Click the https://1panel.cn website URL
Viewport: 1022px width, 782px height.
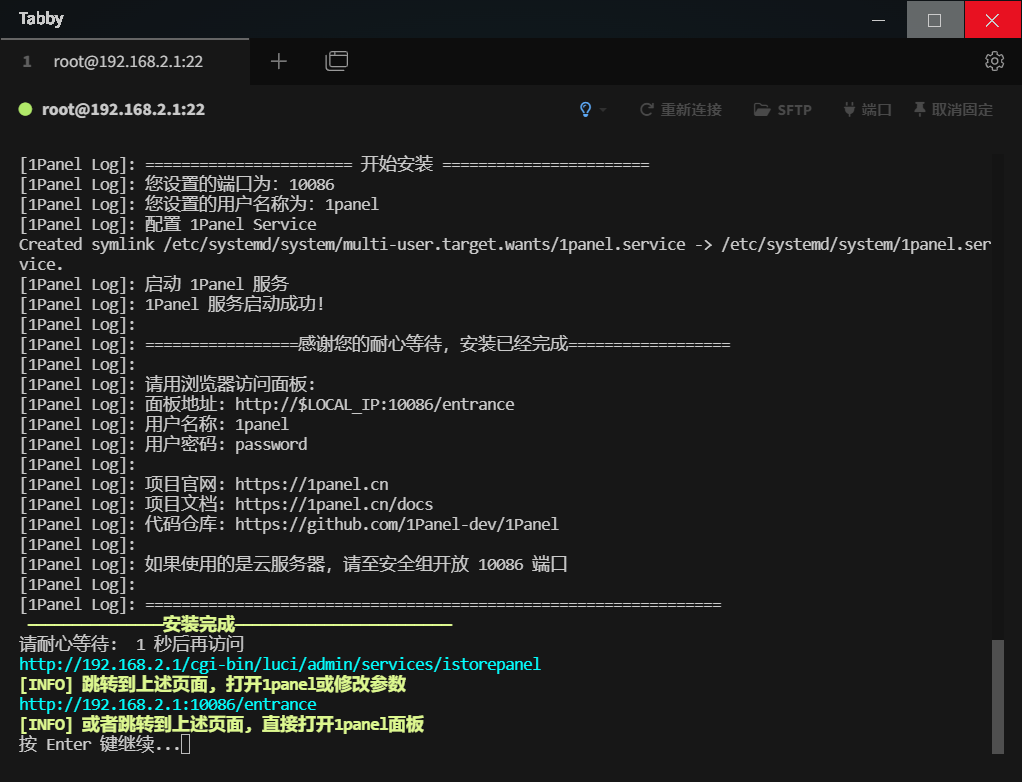(312, 484)
